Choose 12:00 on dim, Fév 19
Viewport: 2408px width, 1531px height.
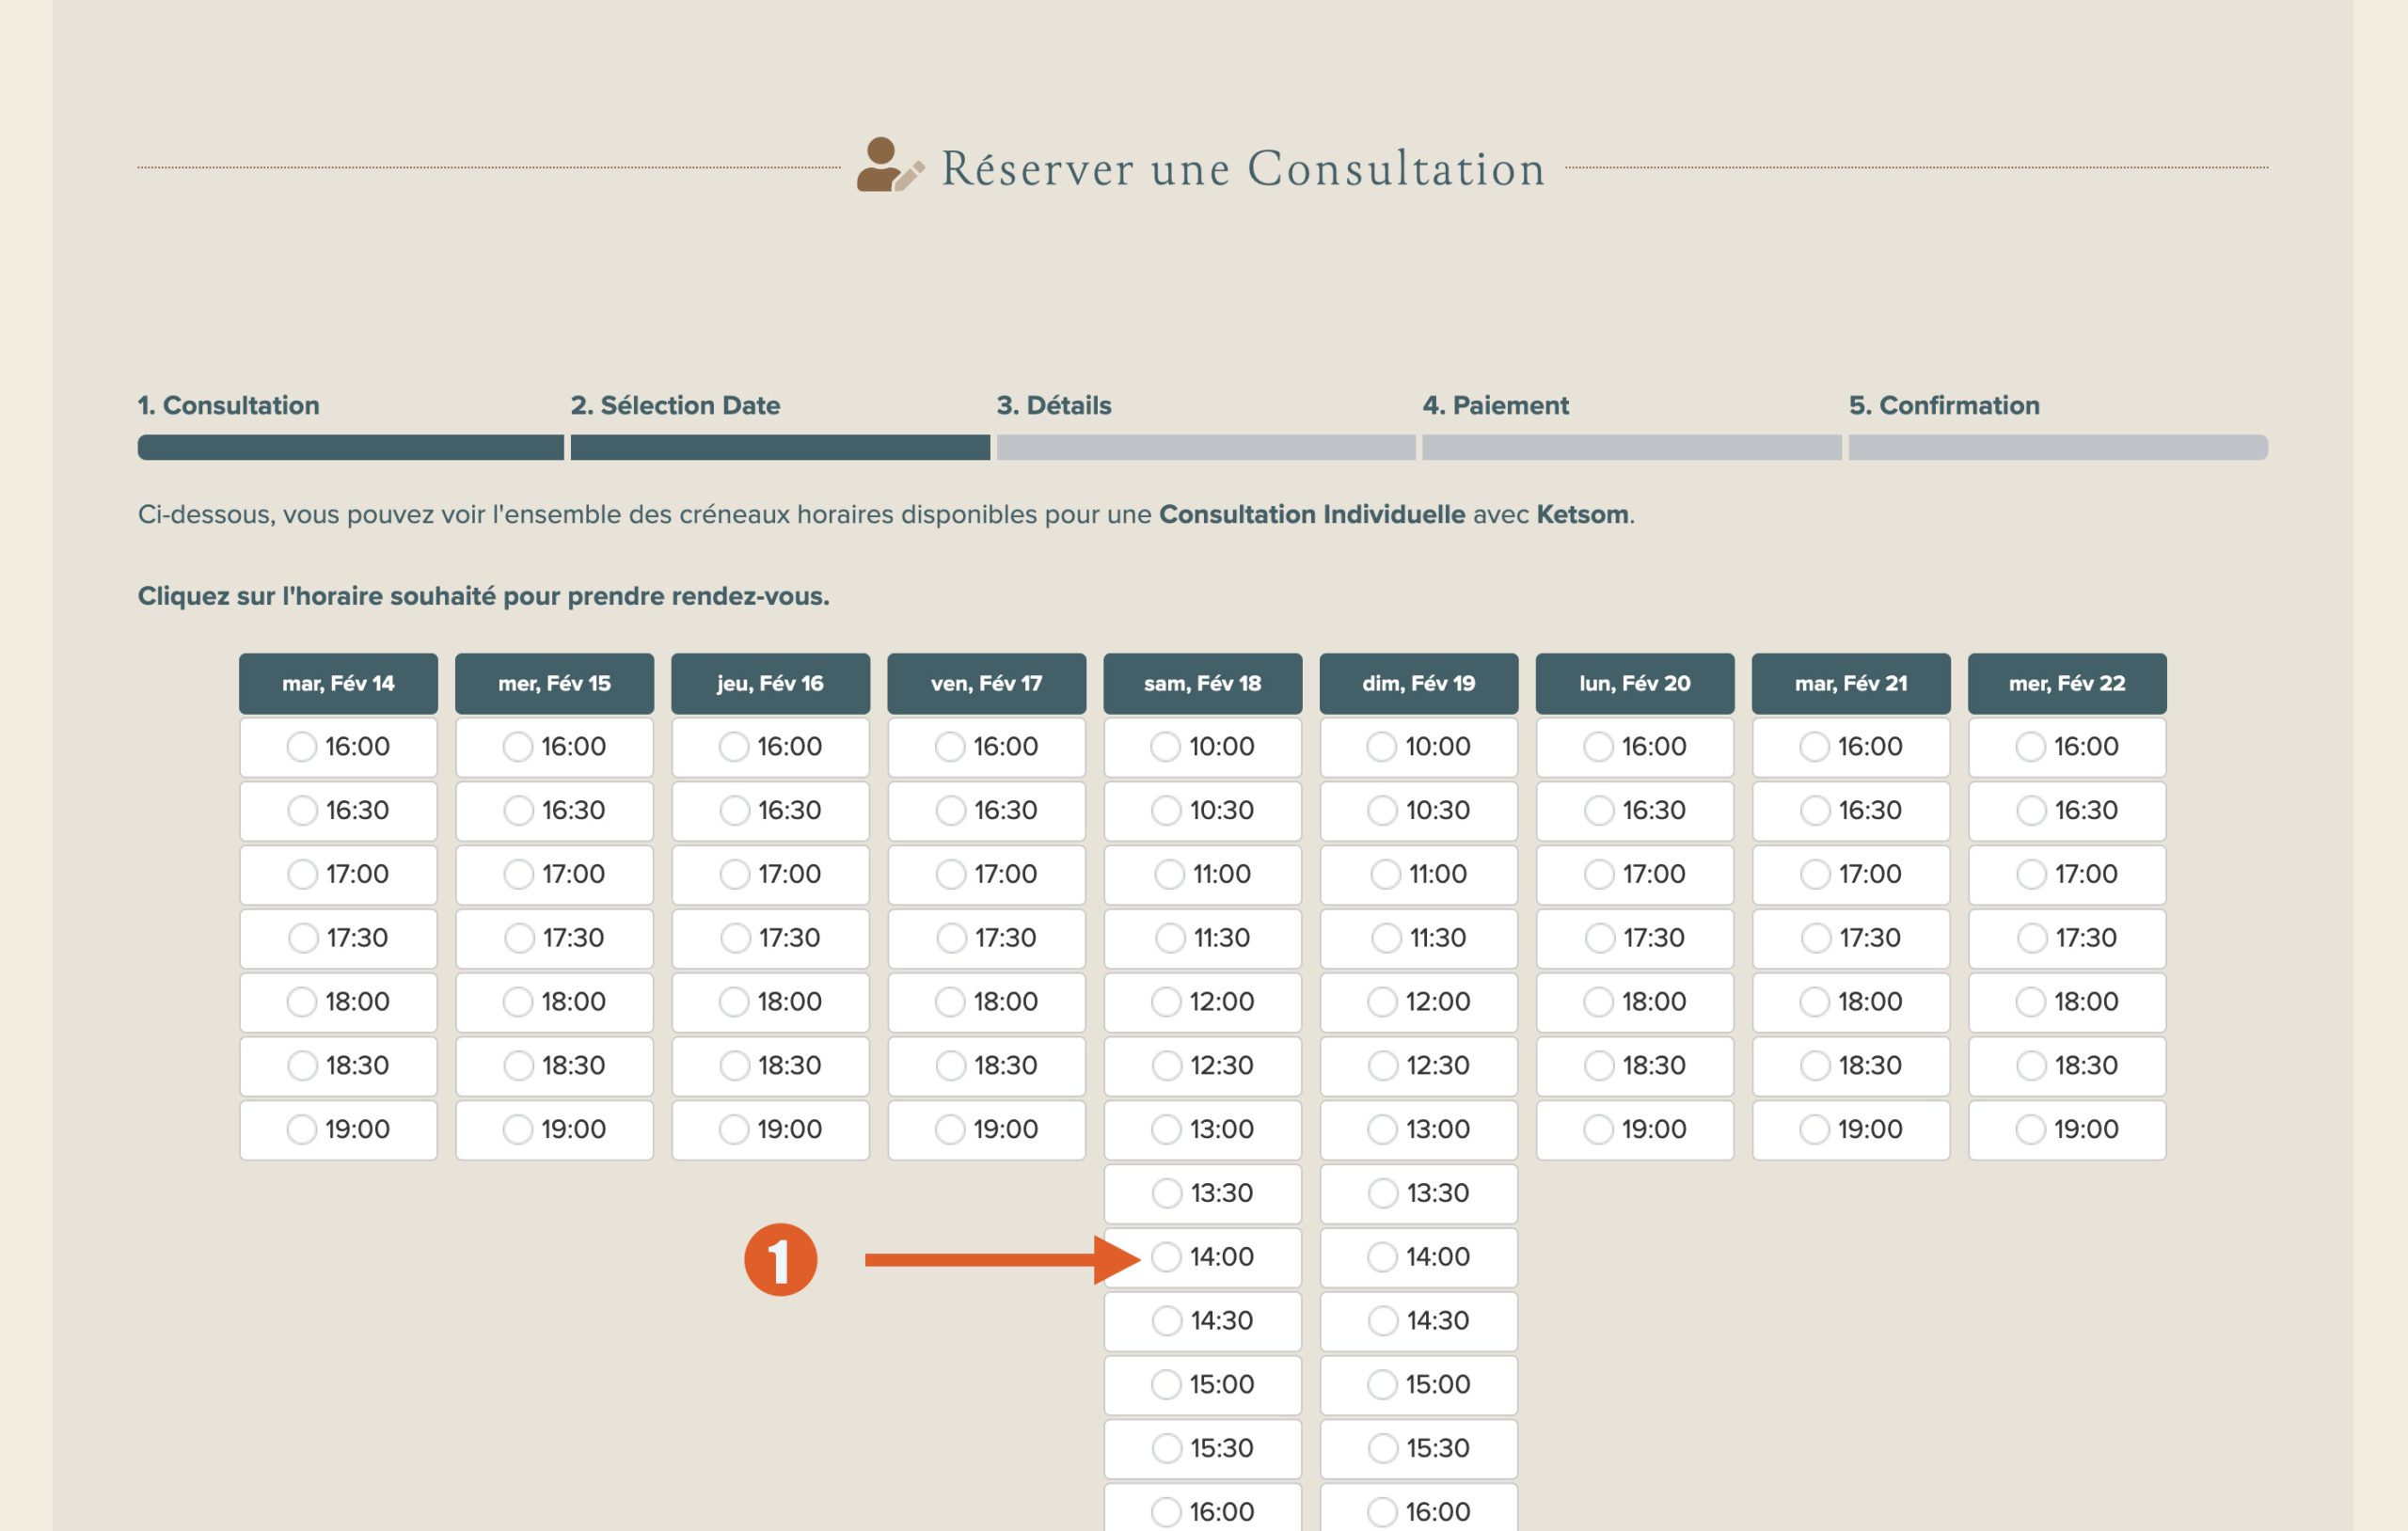click(1419, 1002)
